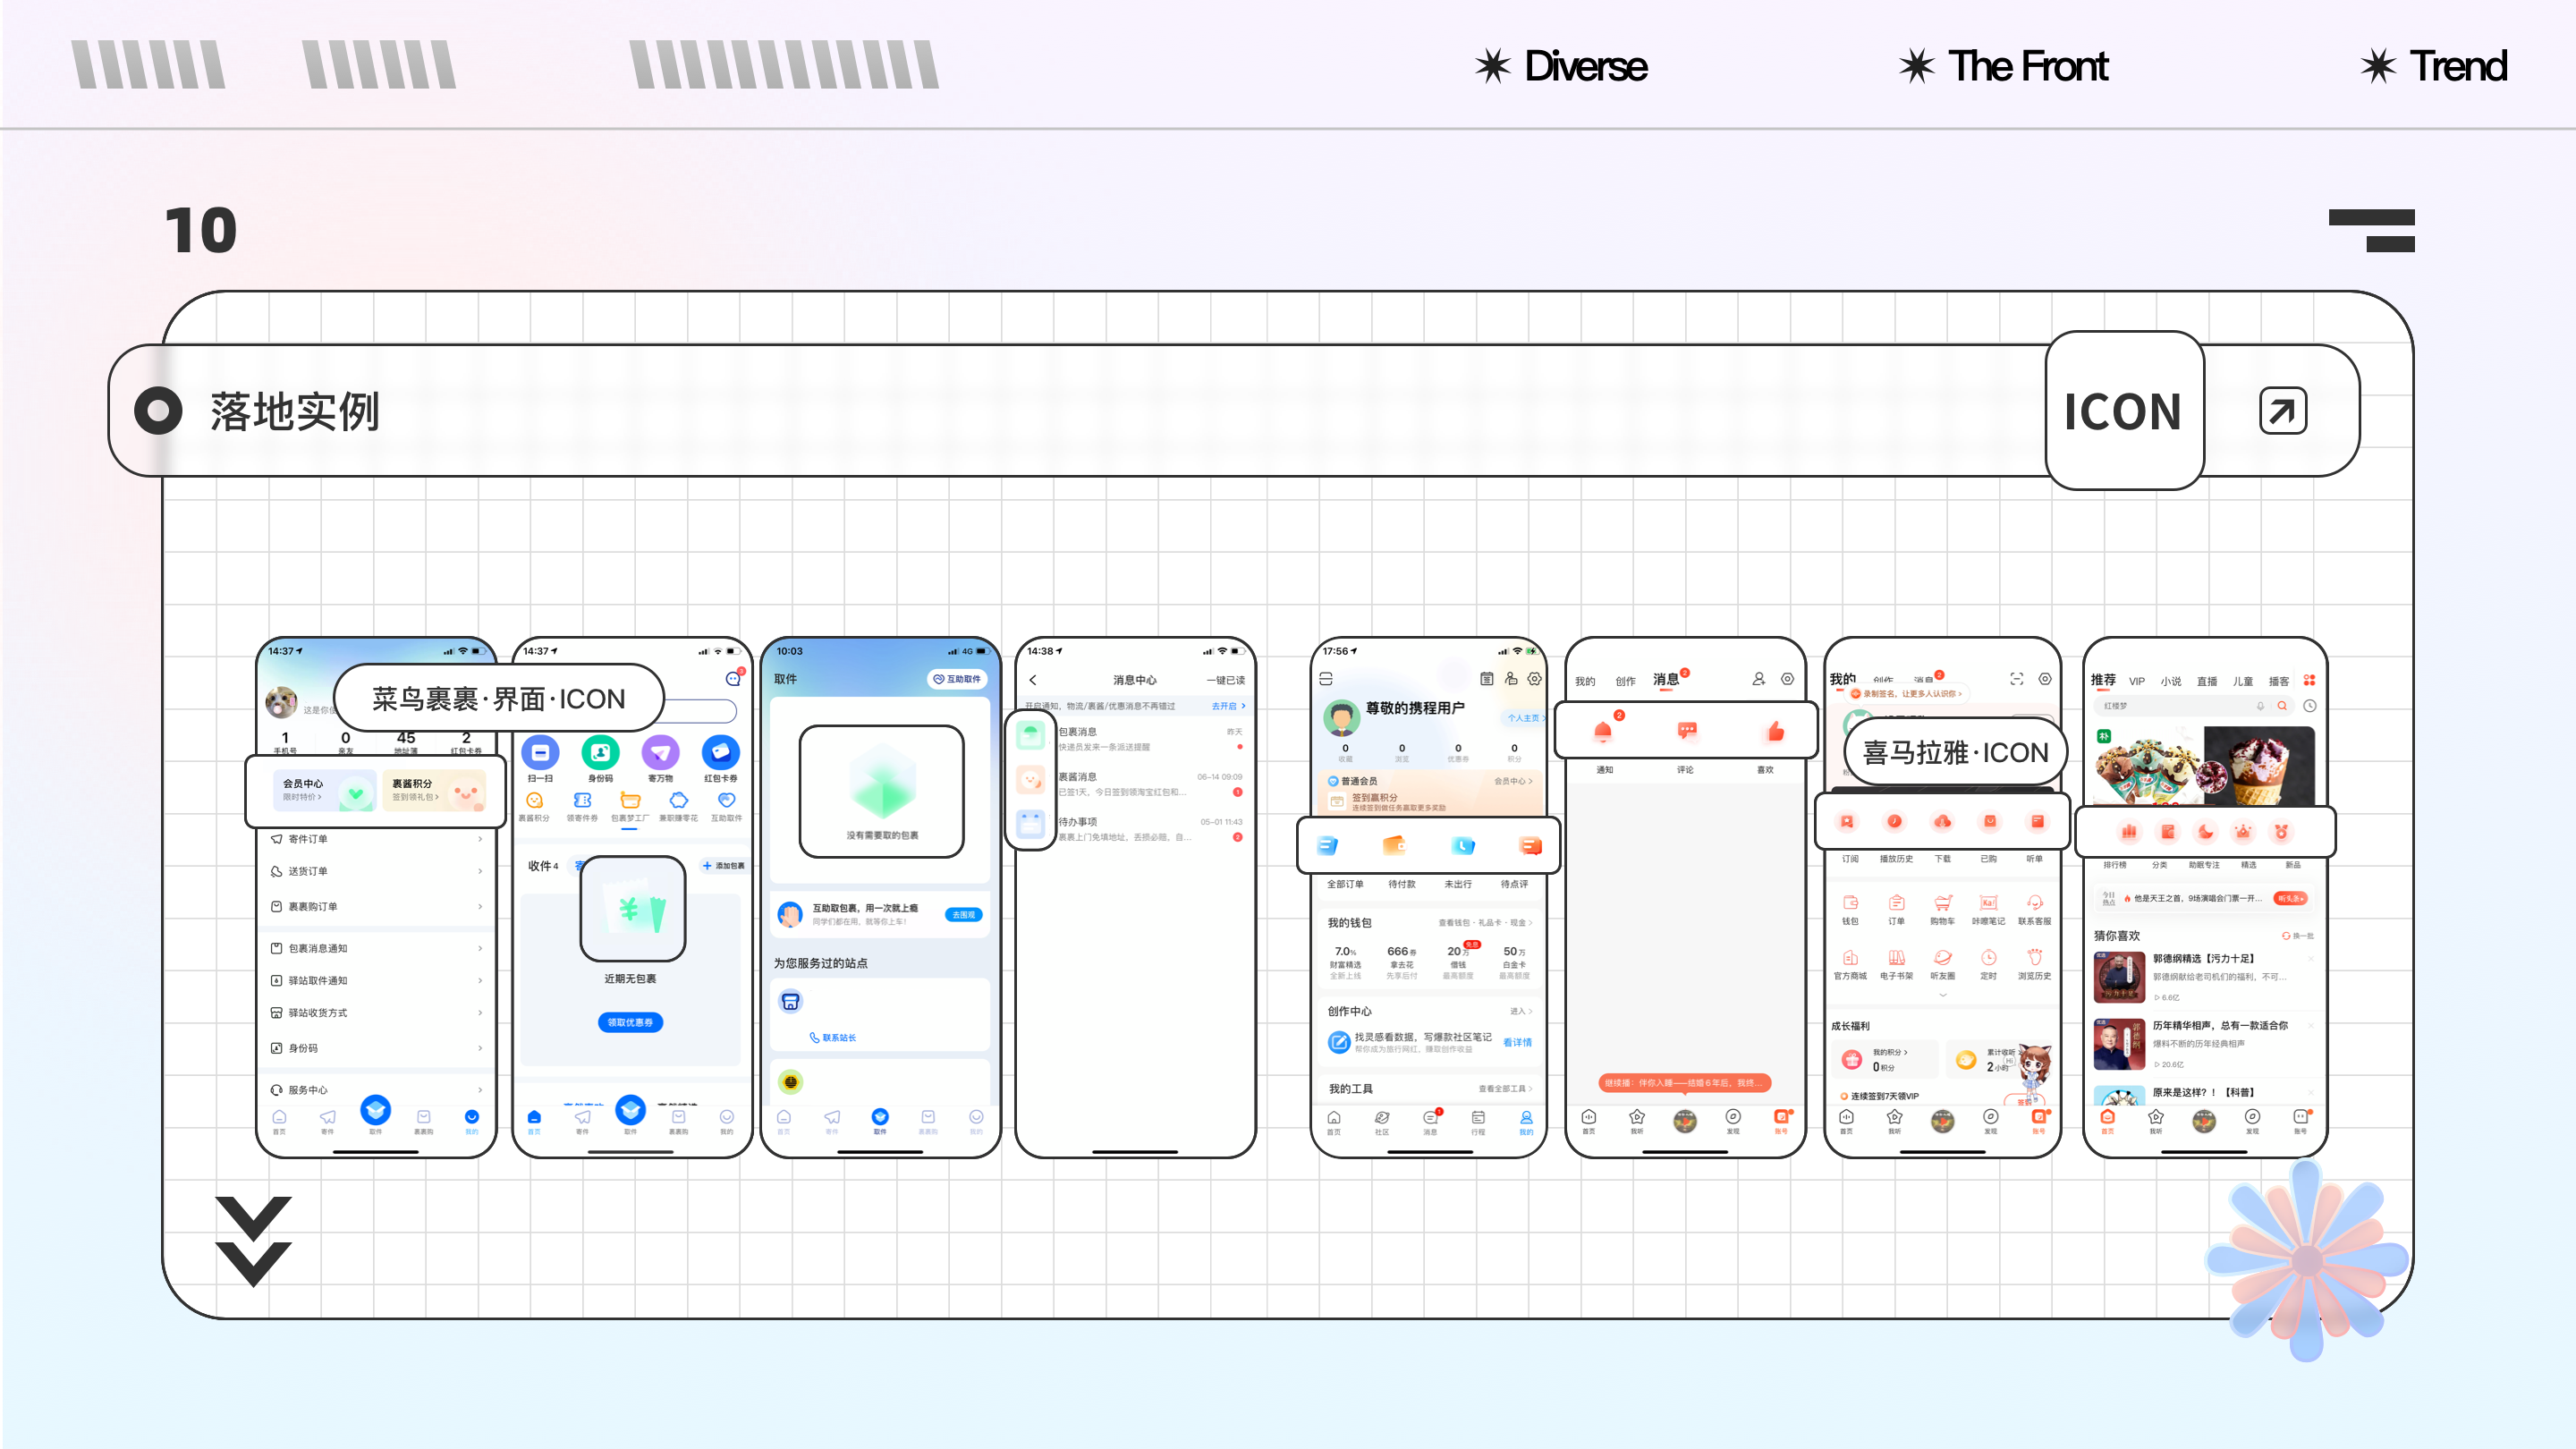Click the arrow icon beside ICON label
Viewport: 2576px width, 1449px height.
point(2283,411)
